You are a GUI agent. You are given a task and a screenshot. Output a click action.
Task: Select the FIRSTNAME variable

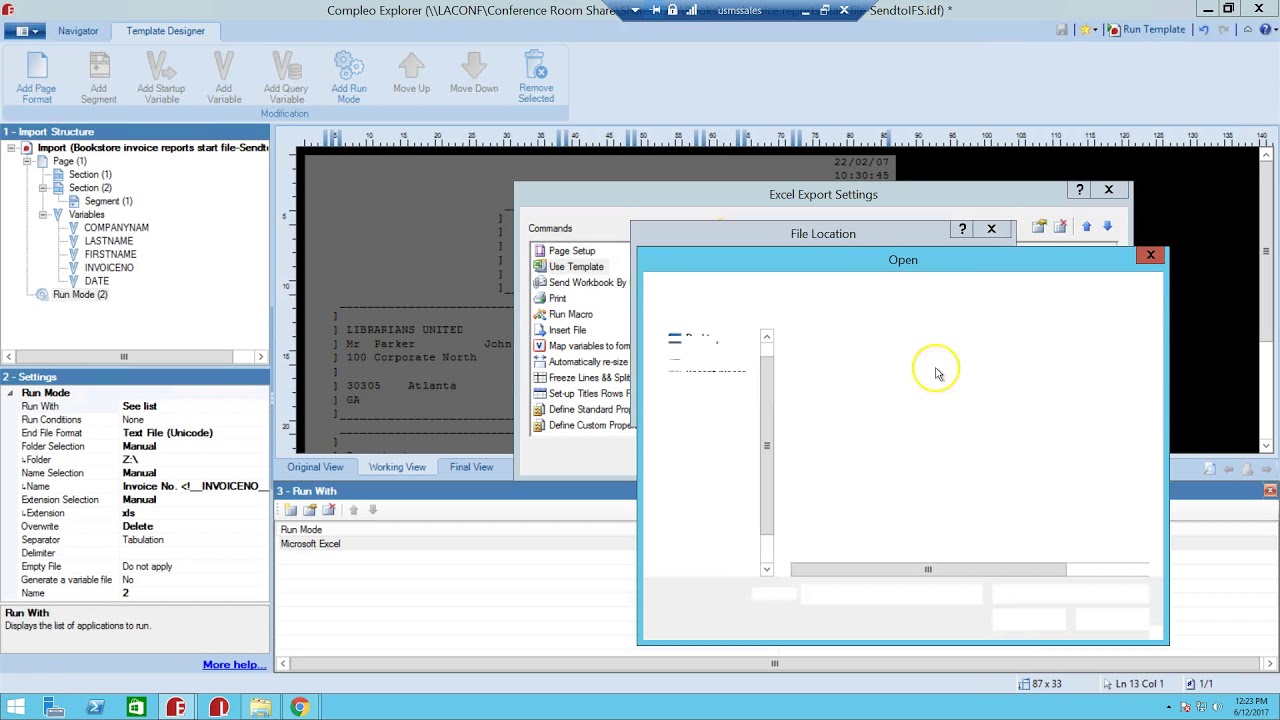click(110, 254)
